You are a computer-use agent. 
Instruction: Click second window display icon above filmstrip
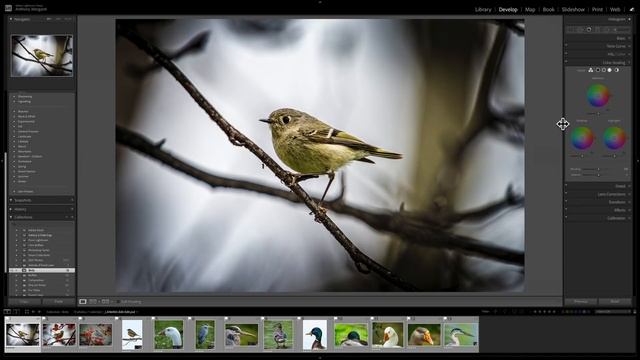click(x=16, y=312)
